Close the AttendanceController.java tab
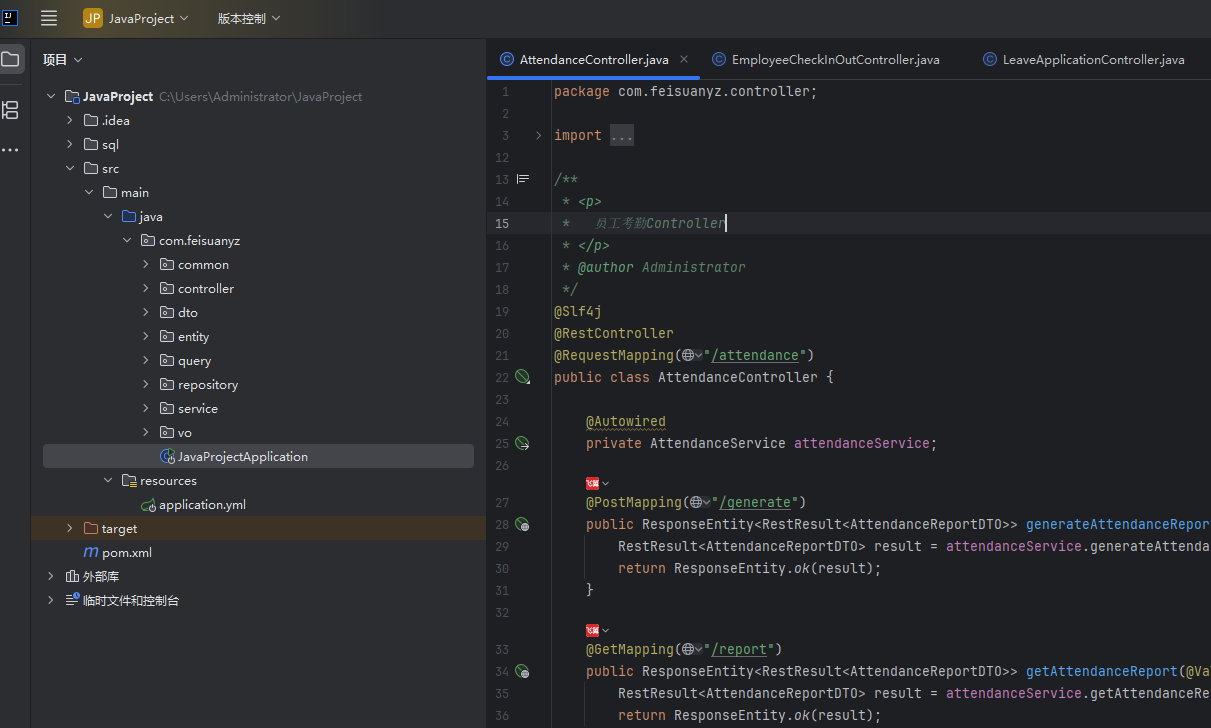 tap(684, 60)
